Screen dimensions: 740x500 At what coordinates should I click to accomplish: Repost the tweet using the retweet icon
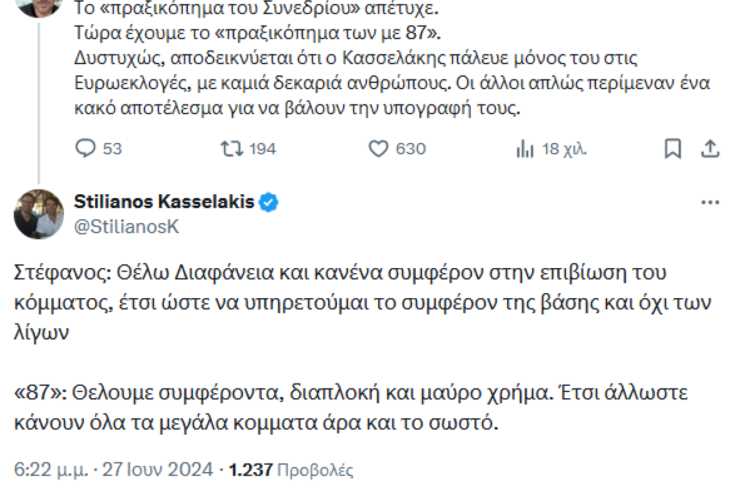pos(231,149)
